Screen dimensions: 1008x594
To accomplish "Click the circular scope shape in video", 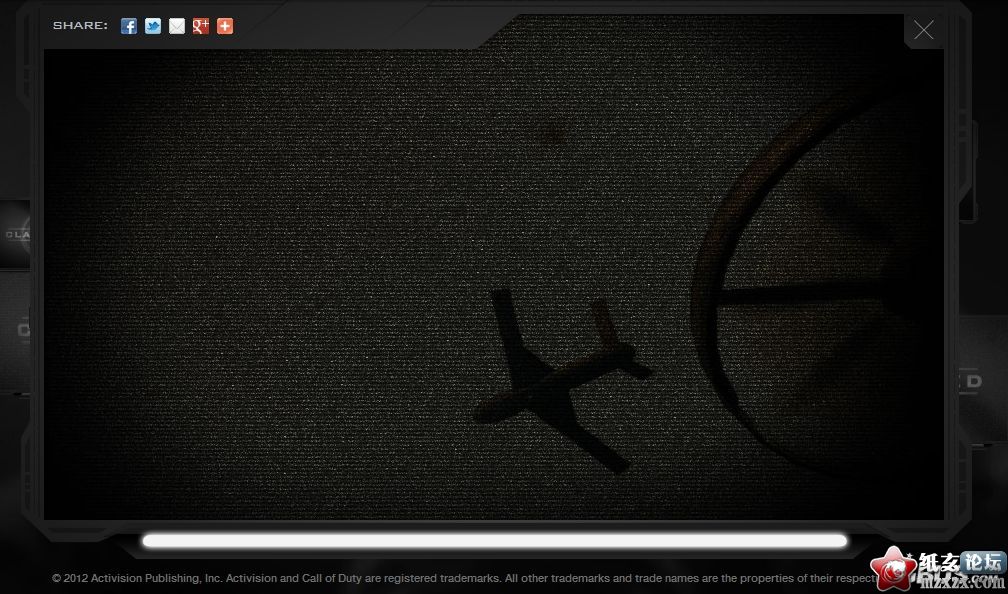I will coord(810,290).
